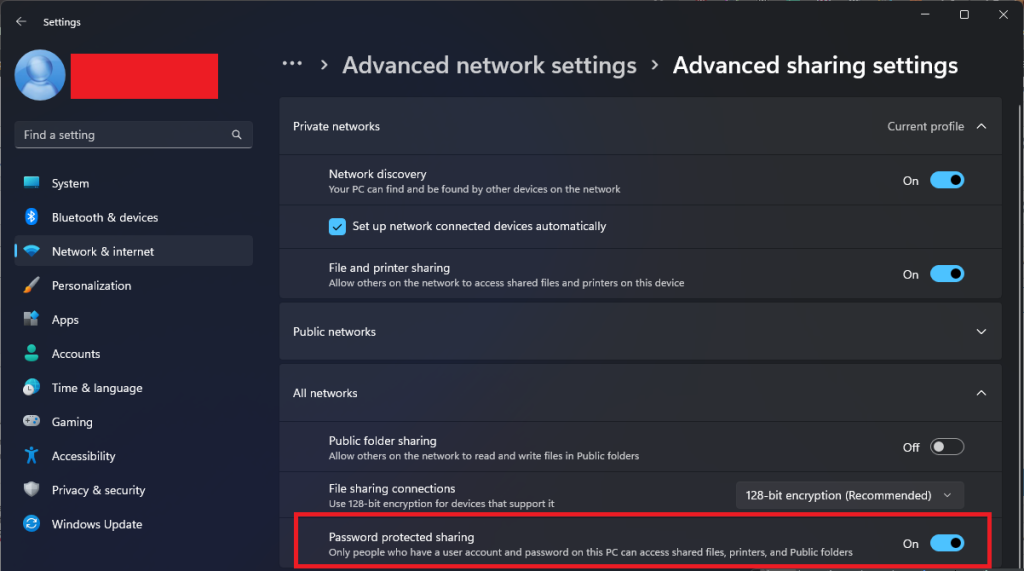Disable File and printer sharing toggle

pyautogui.click(x=947, y=274)
